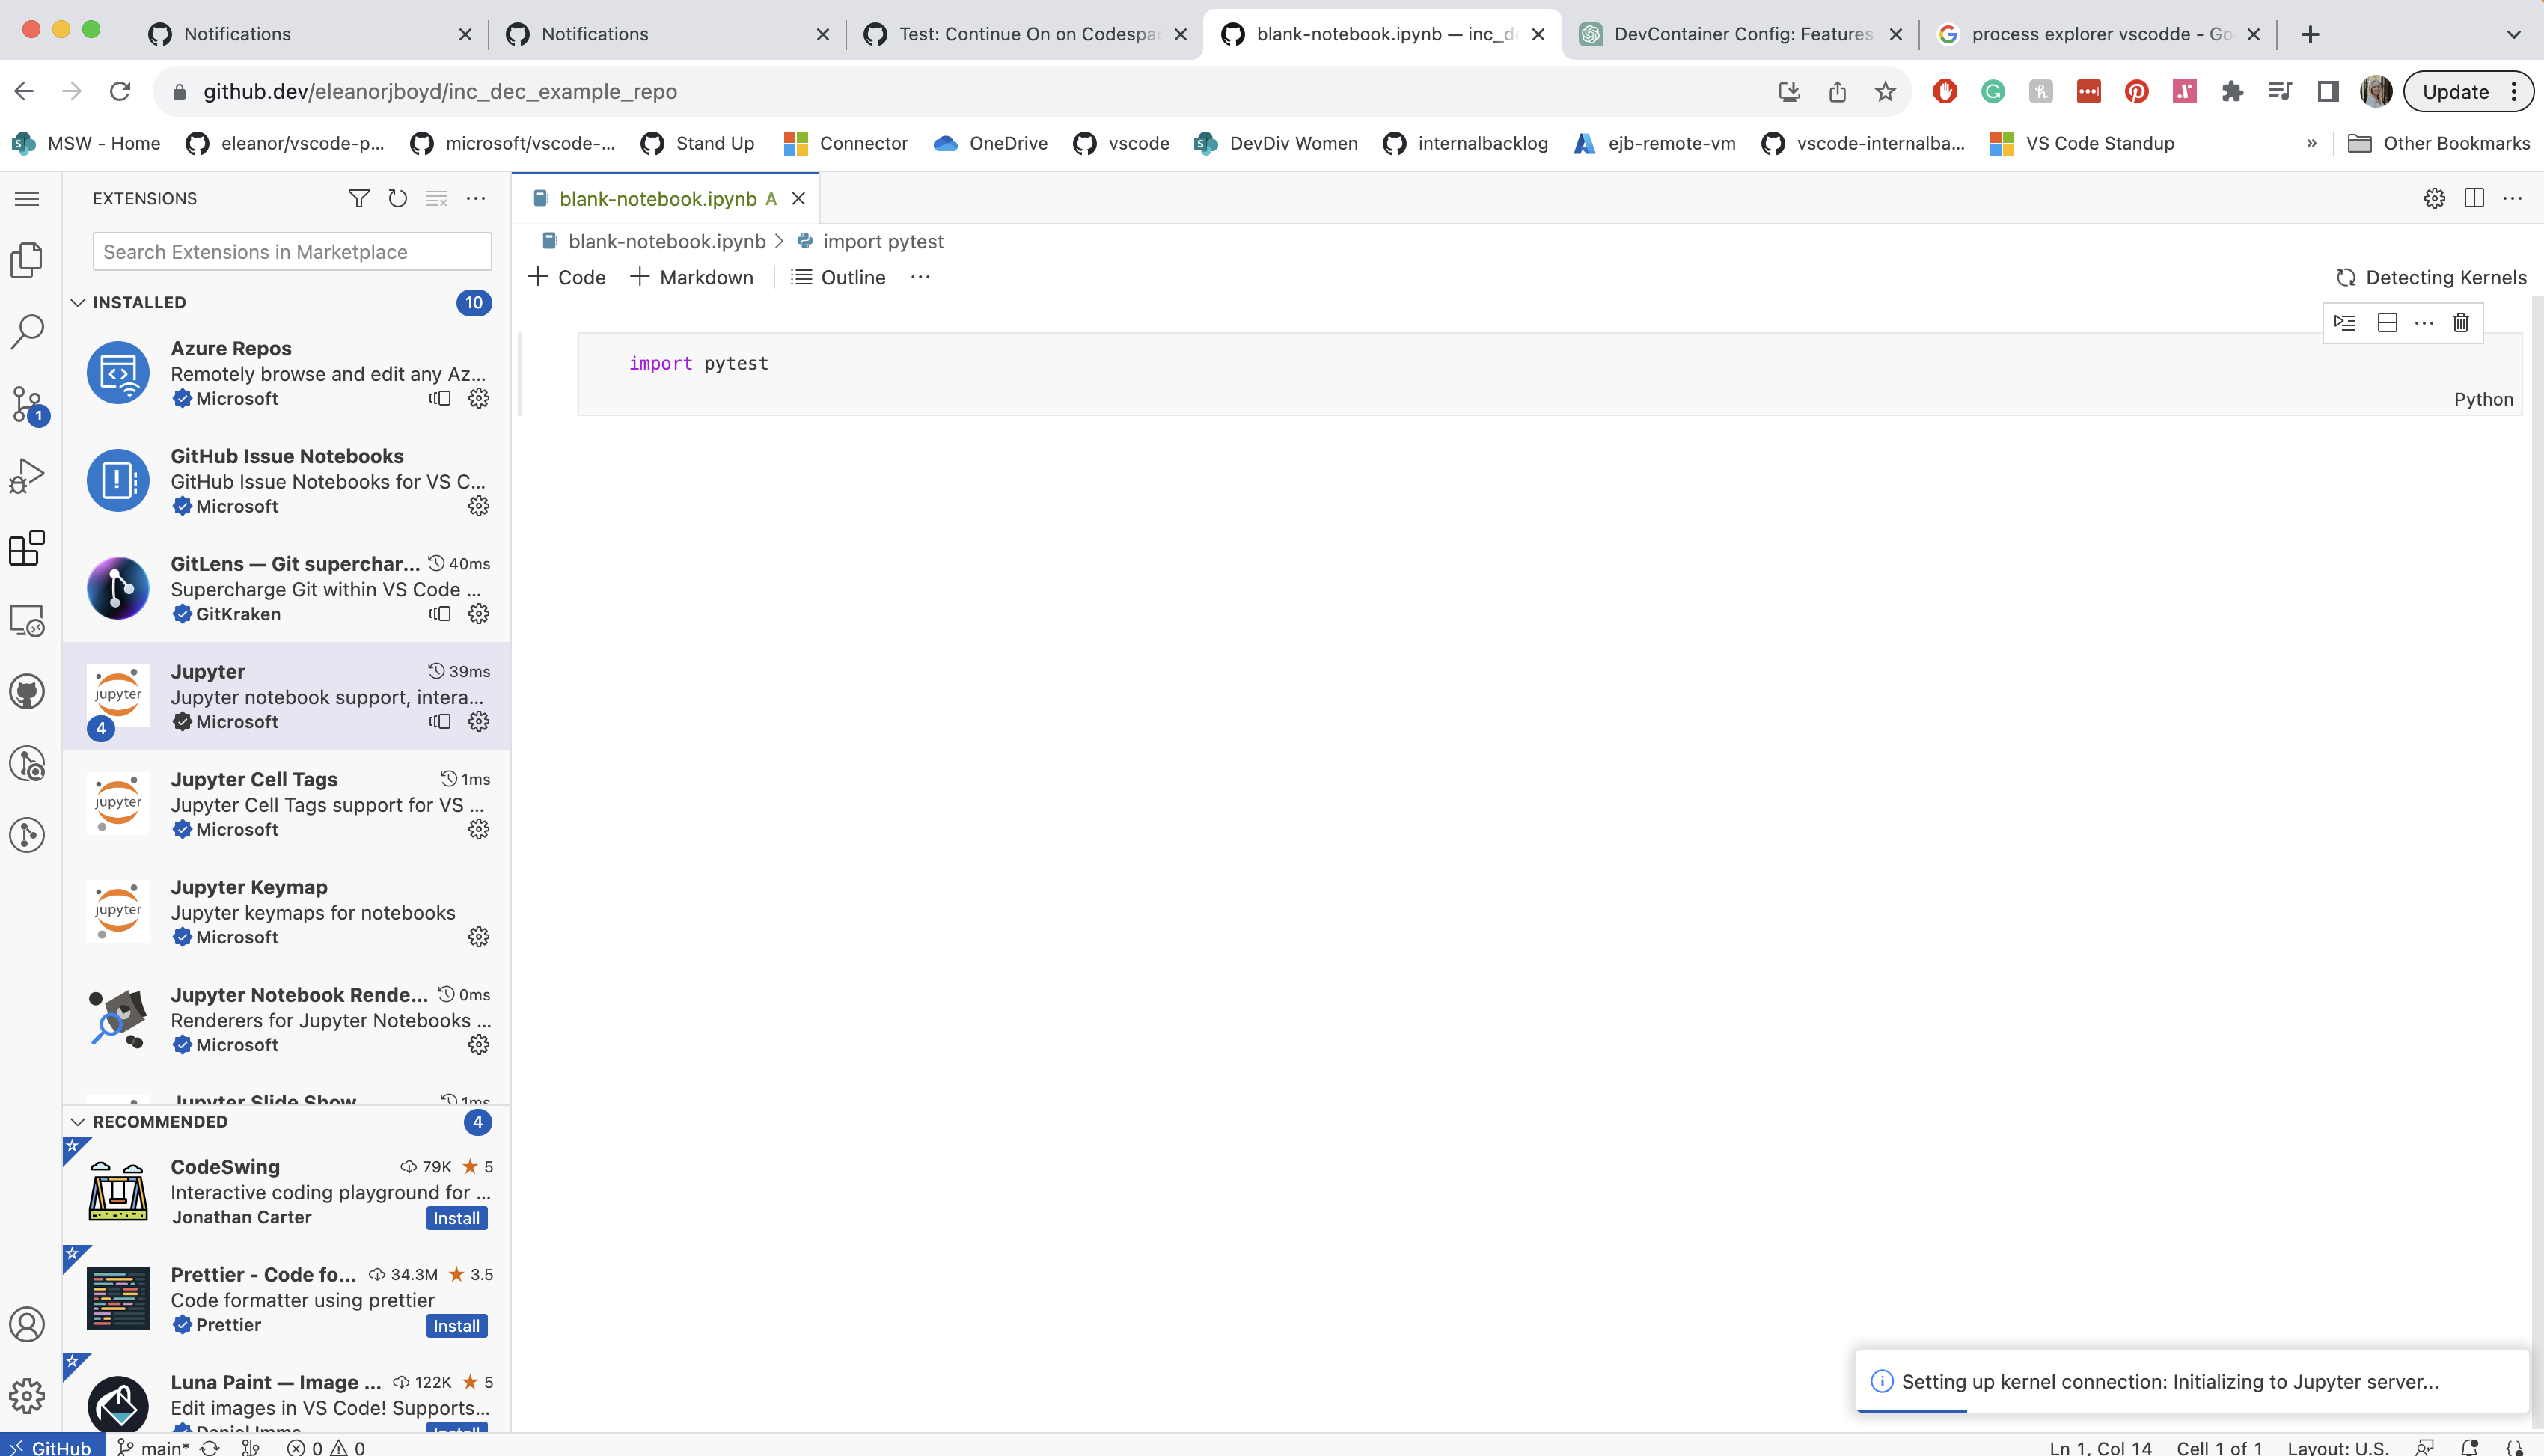
Task: Select the GitHub icon in the activity bar
Action: pyautogui.click(x=27, y=690)
